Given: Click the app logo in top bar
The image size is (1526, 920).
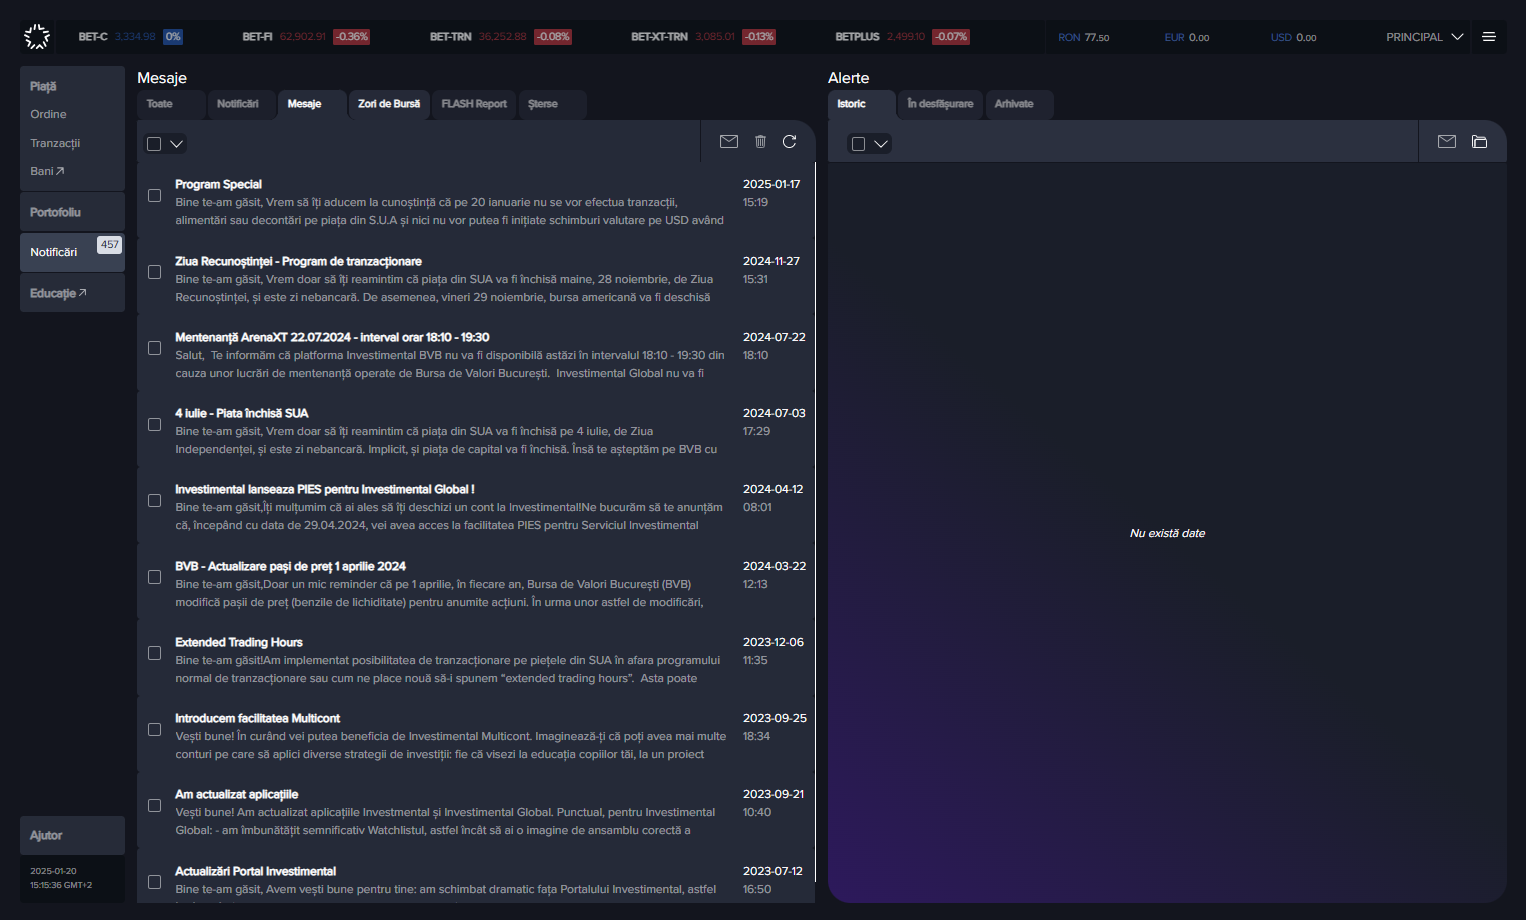Looking at the screenshot, I should [x=37, y=37].
